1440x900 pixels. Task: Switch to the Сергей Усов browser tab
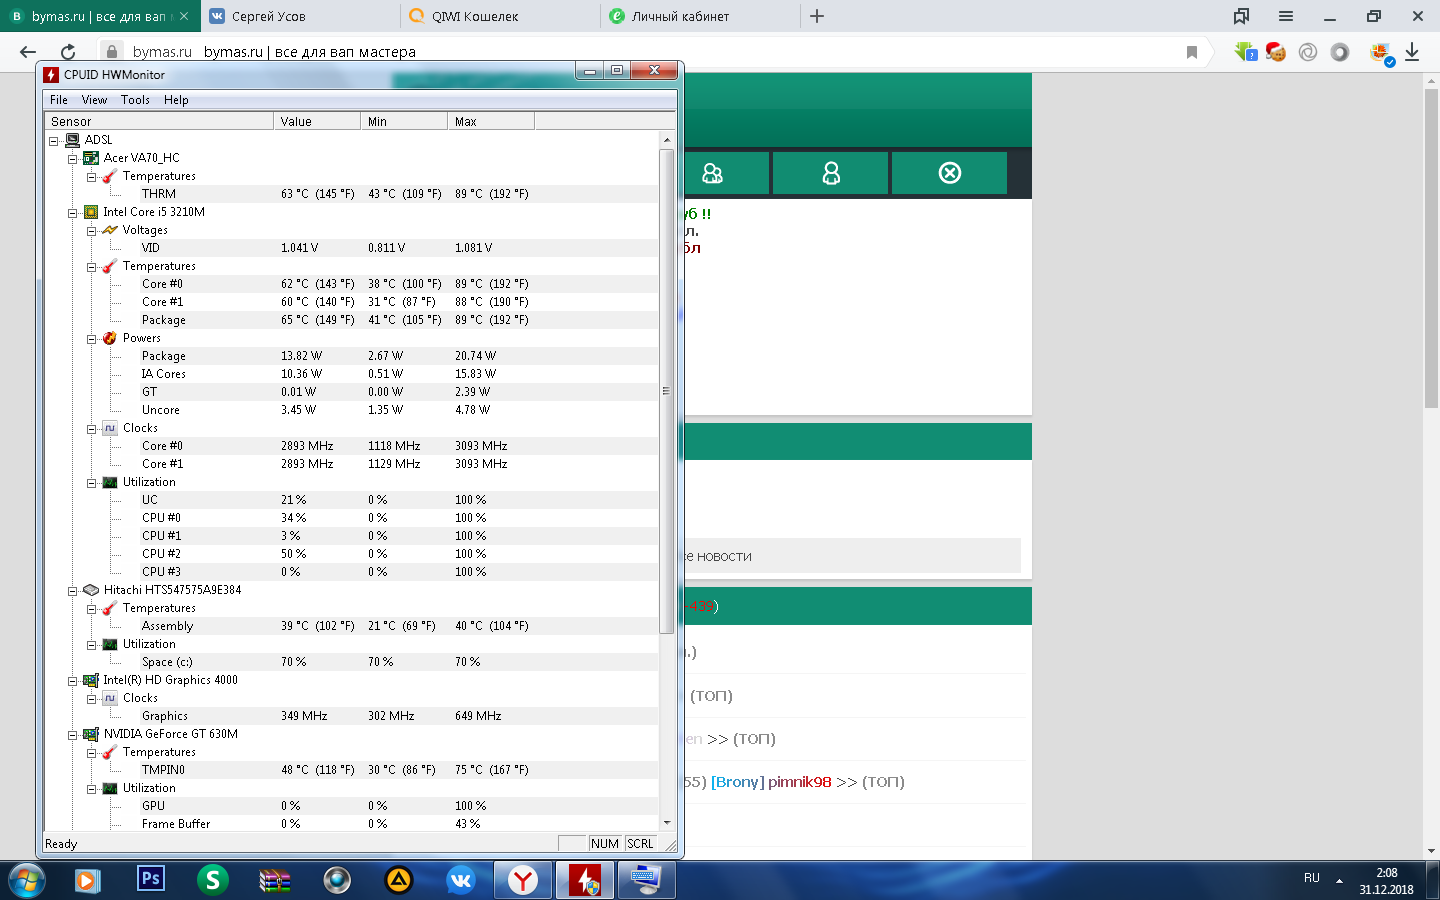click(x=300, y=16)
